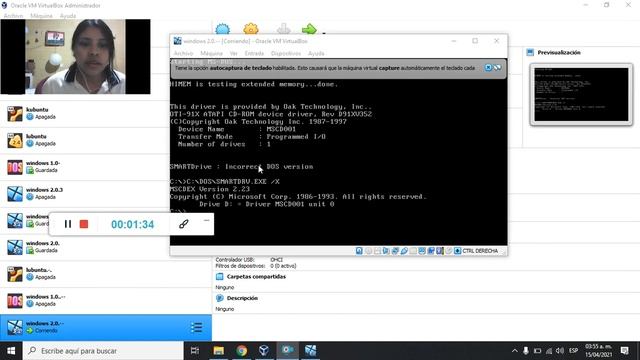640x360 pixels.
Task: Click the optical disk status icon
Action: tap(369, 251)
